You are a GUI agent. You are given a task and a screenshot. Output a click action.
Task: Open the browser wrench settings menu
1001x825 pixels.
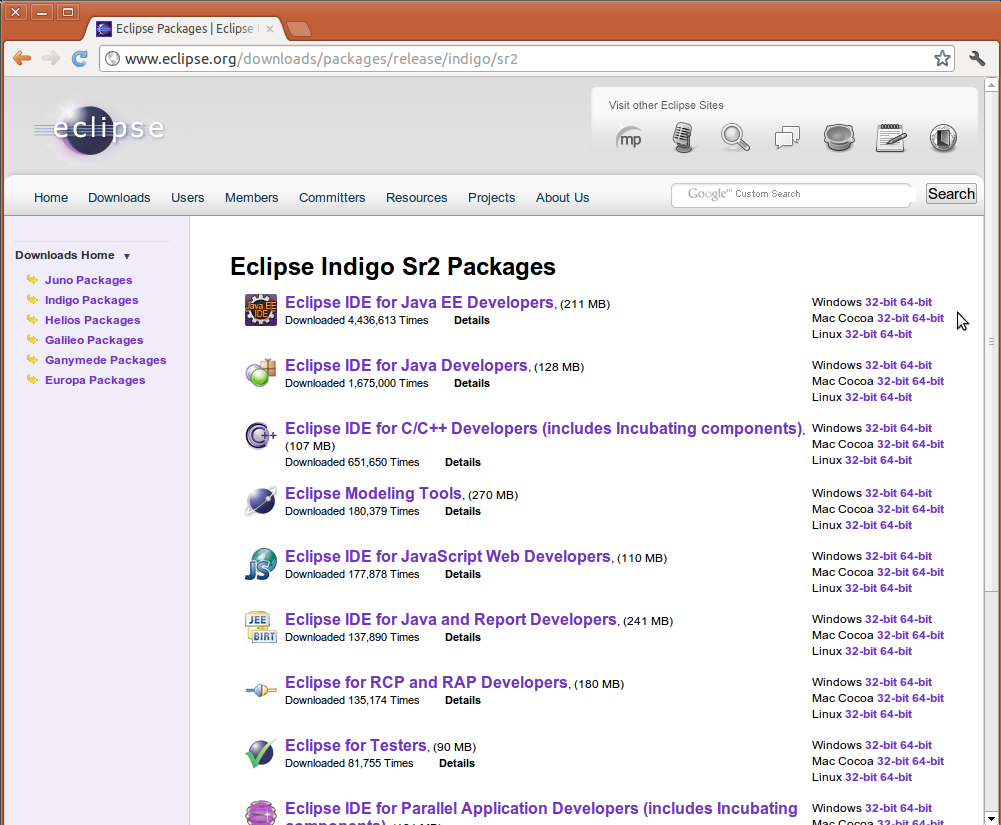[x=977, y=59]
